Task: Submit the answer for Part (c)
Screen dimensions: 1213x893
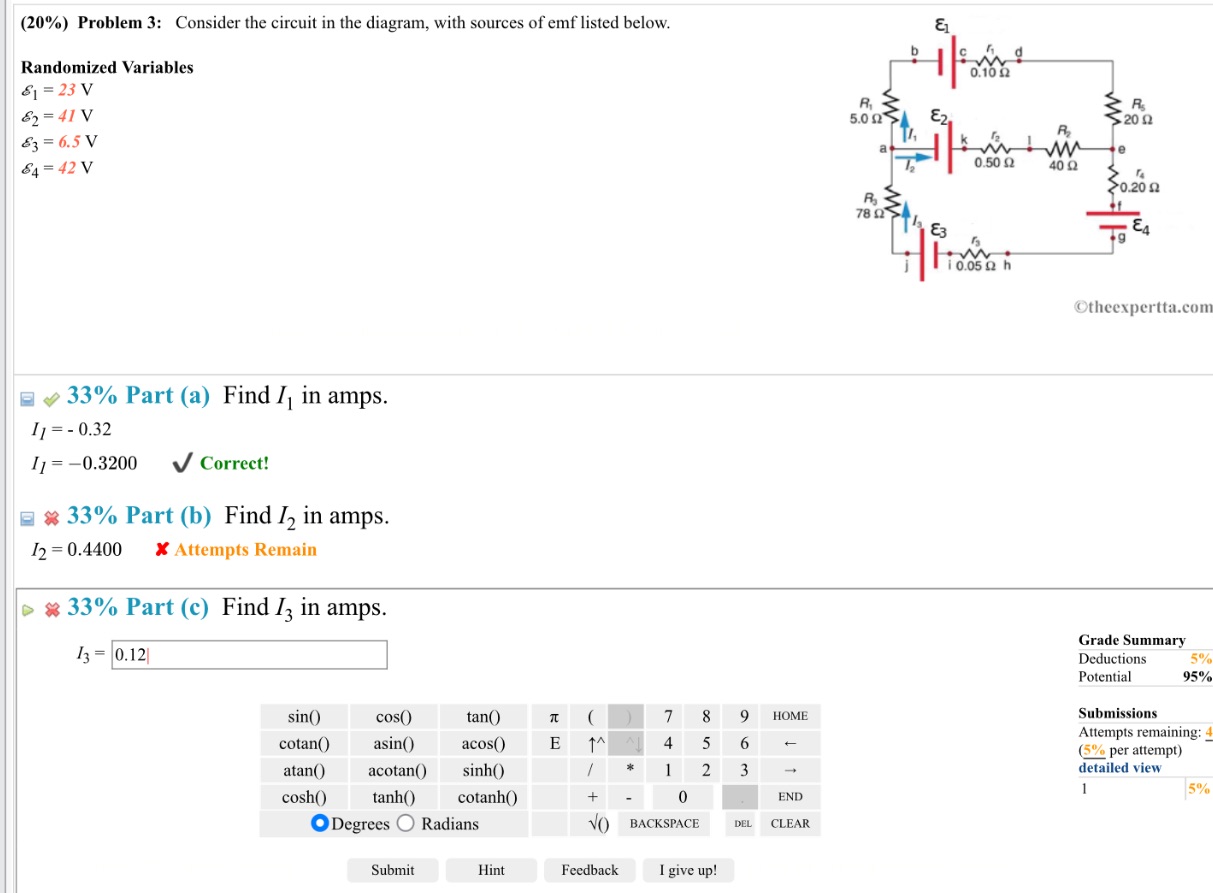Action: click(x=392, y=870)
